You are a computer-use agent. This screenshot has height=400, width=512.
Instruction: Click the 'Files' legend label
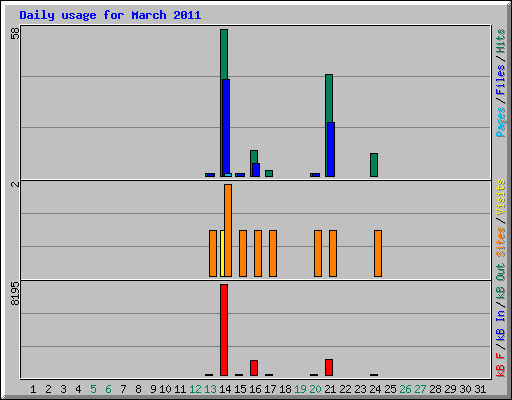pos(500,80)
